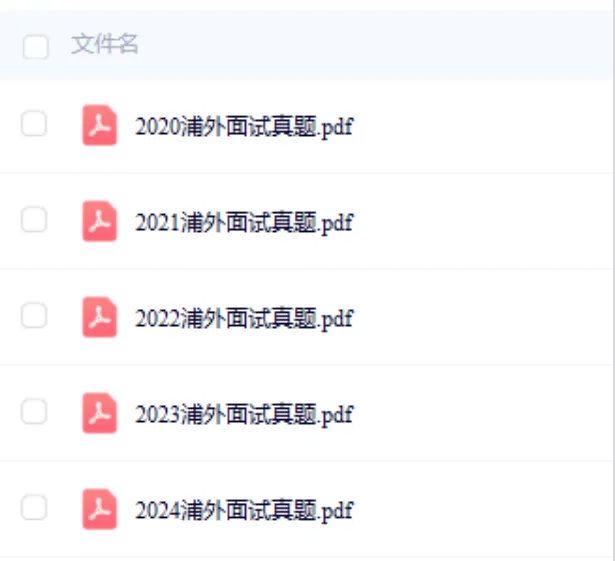
Task: Click the PDF icon for 2020浦外面试真题.pdf
Action: coord(100,125)
